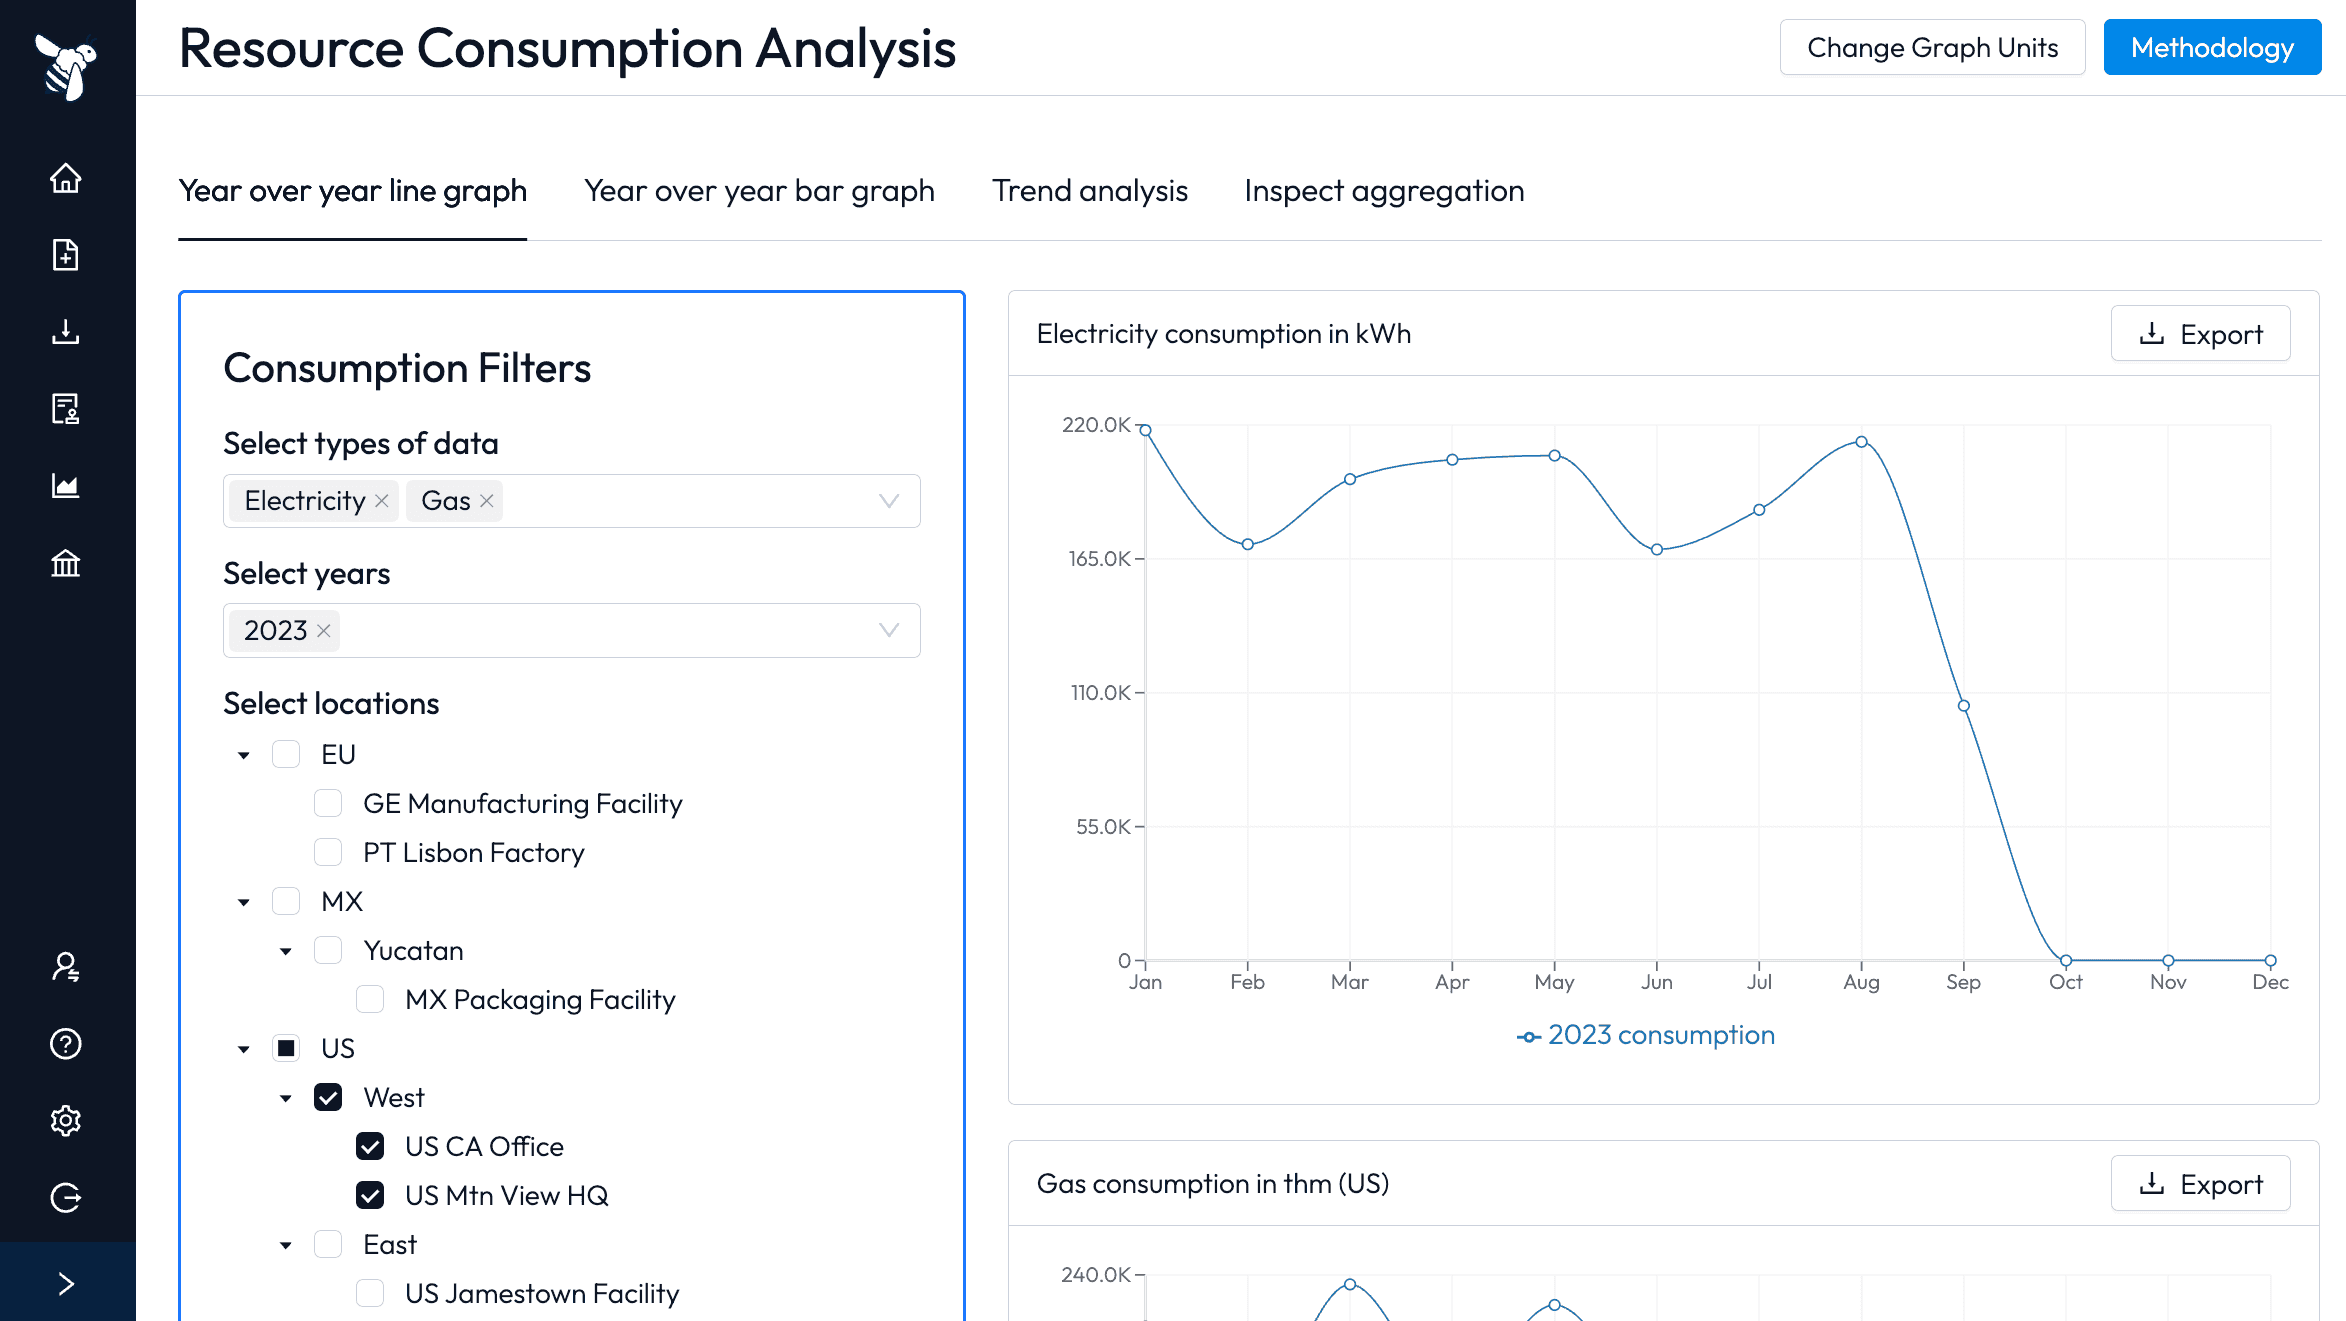The image size is (2346, 1321).
Task: Open the settings gear icon
Action: click(x=66, y=1121)
